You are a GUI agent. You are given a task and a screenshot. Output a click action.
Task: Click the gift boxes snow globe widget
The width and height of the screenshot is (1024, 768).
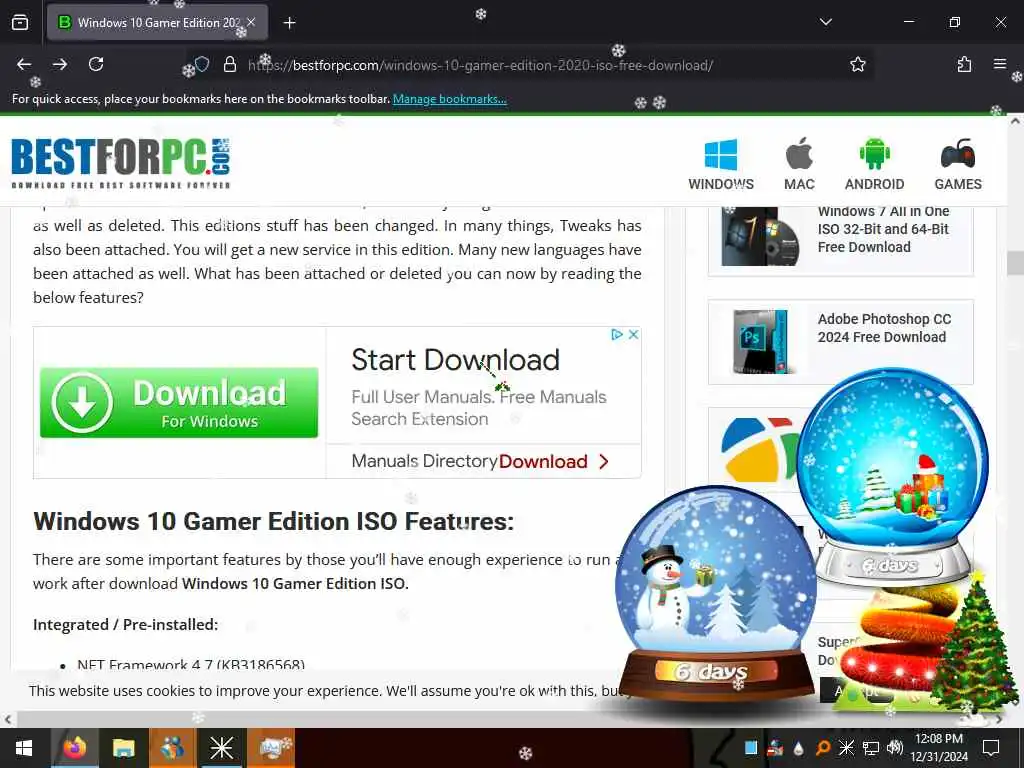pos(892,477)
